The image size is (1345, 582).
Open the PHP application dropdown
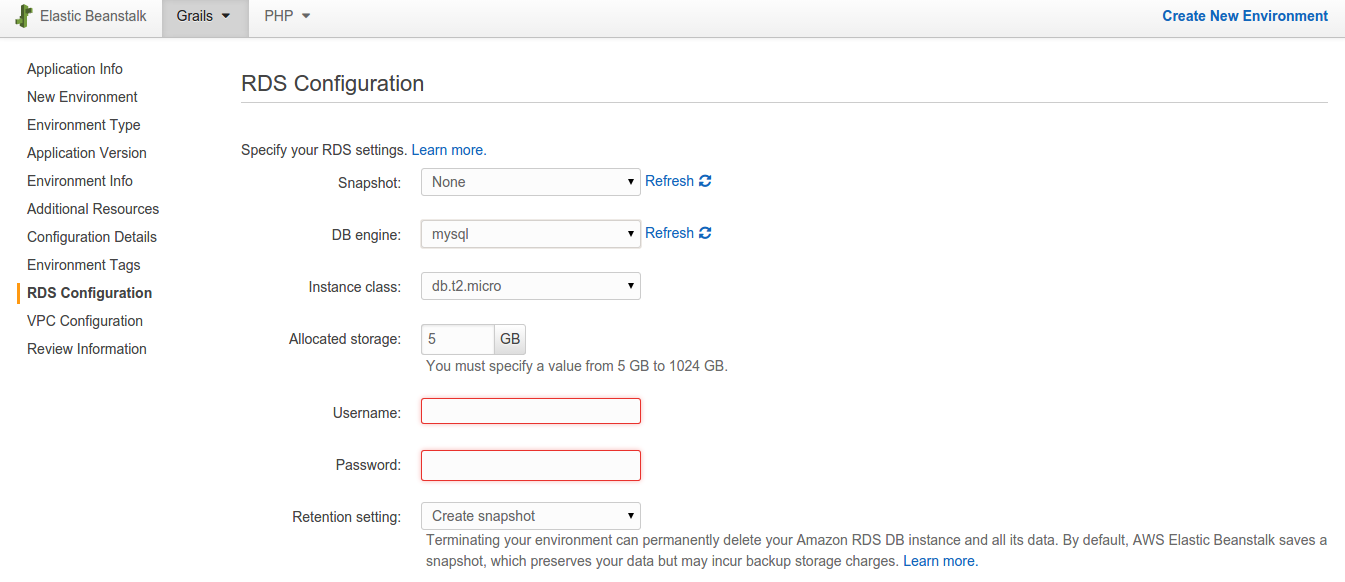287,17
